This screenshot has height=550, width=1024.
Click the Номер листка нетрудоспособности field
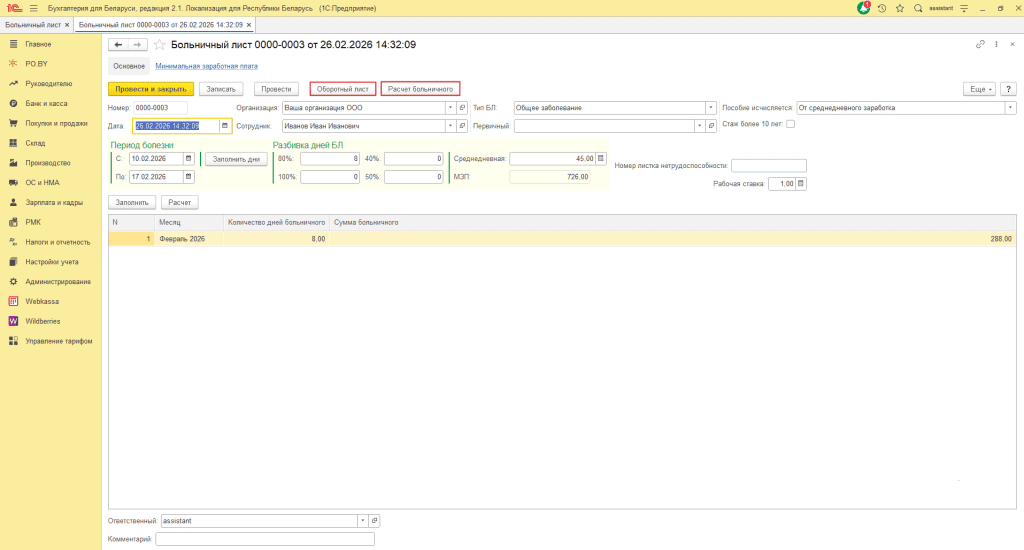point(768,166)
